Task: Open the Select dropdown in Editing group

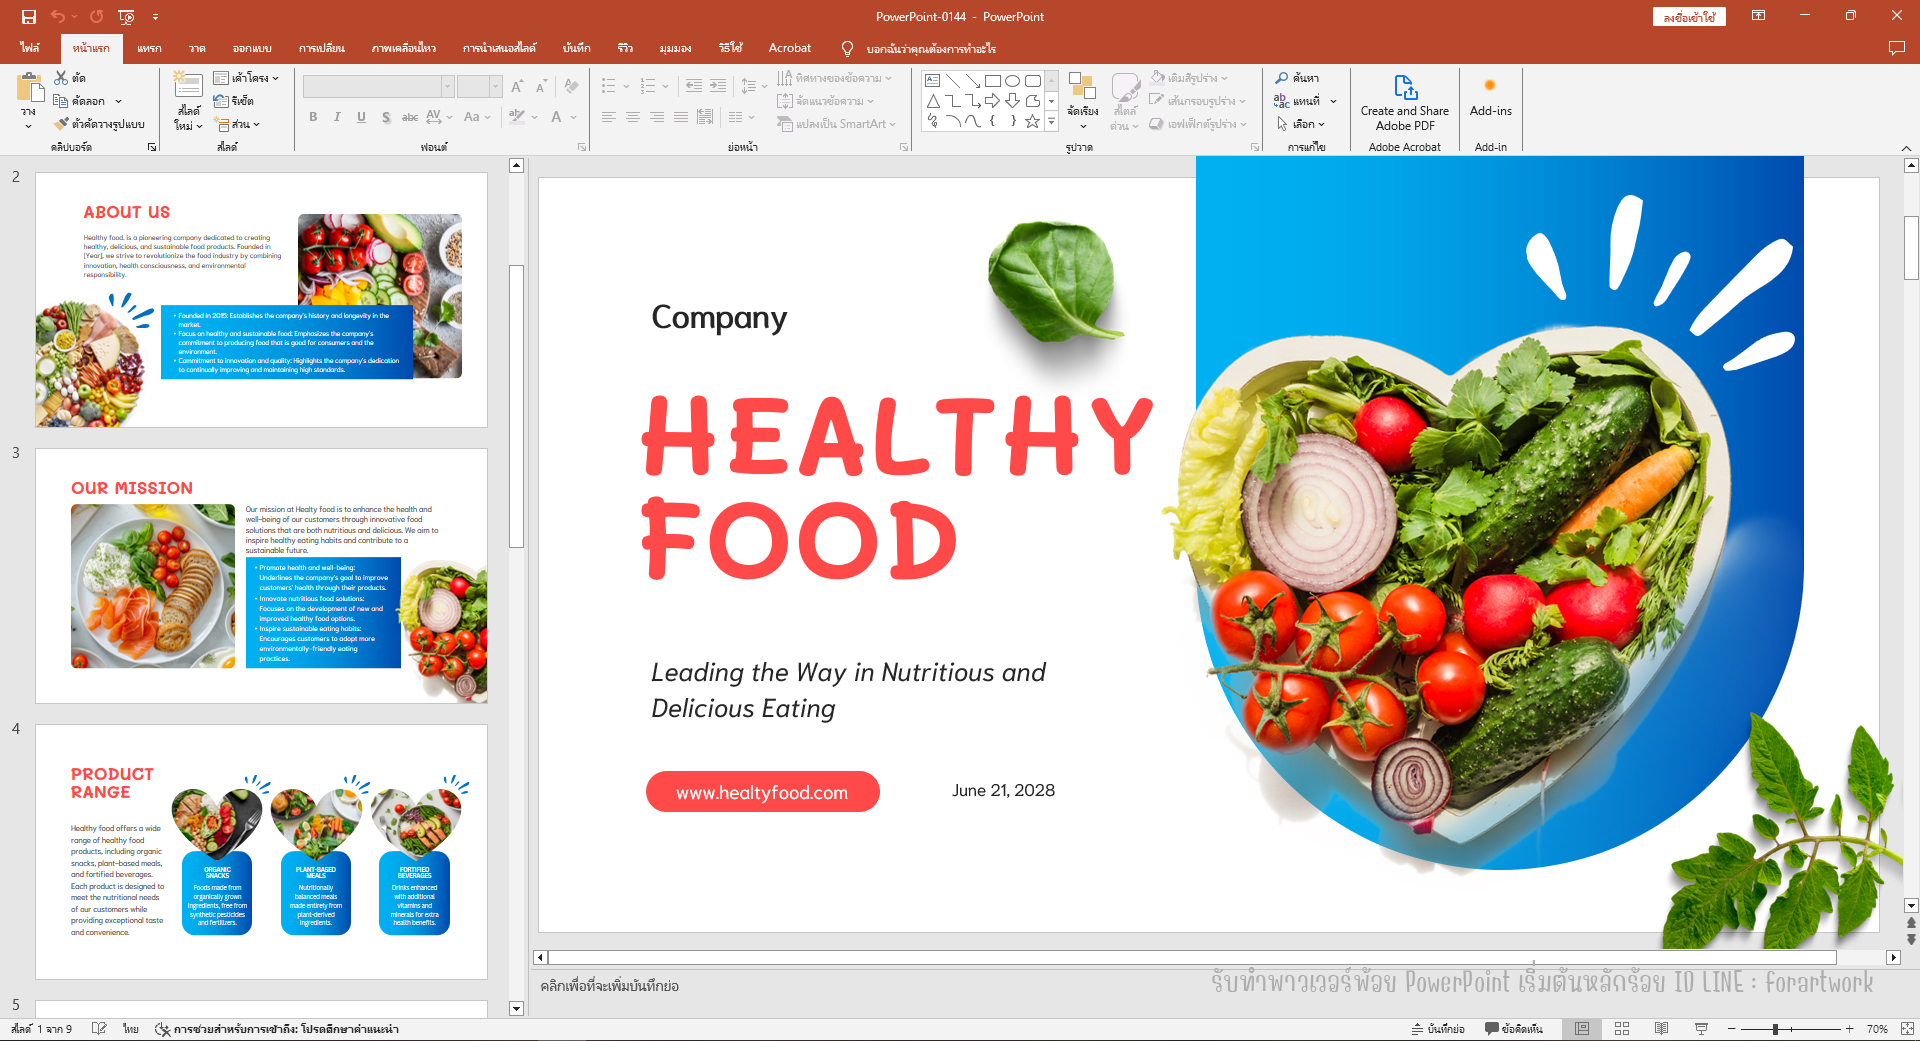Action: click(1301, 124)
